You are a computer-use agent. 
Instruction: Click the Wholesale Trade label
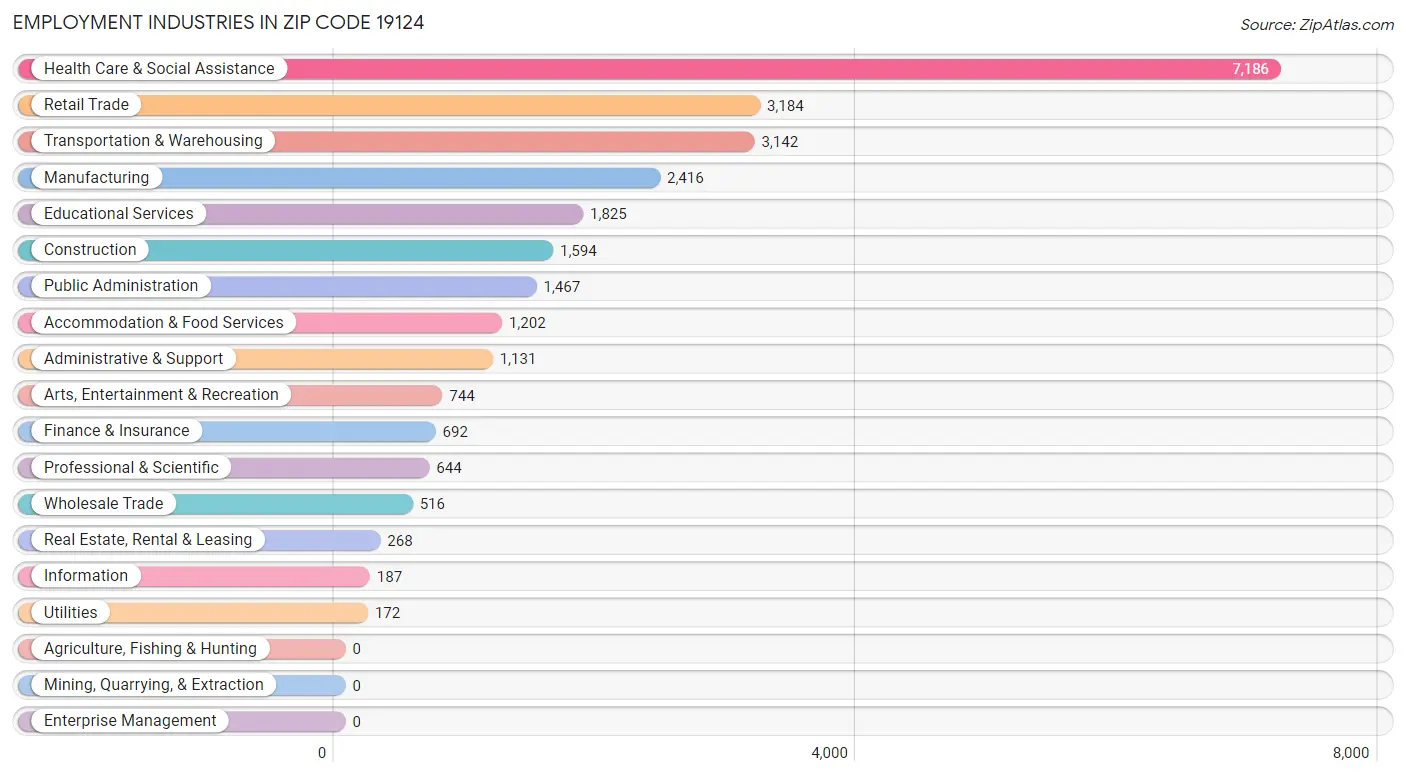(103, 504)
